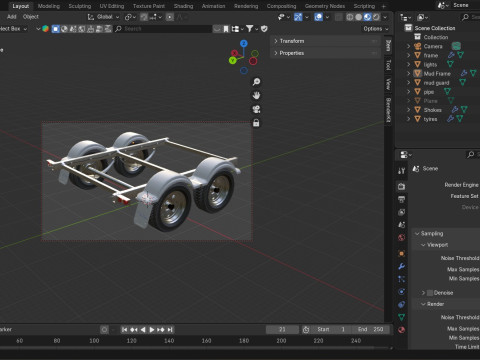Click the pan hand viewport icon
Viewport: 480px width, 360px height.
256,95
